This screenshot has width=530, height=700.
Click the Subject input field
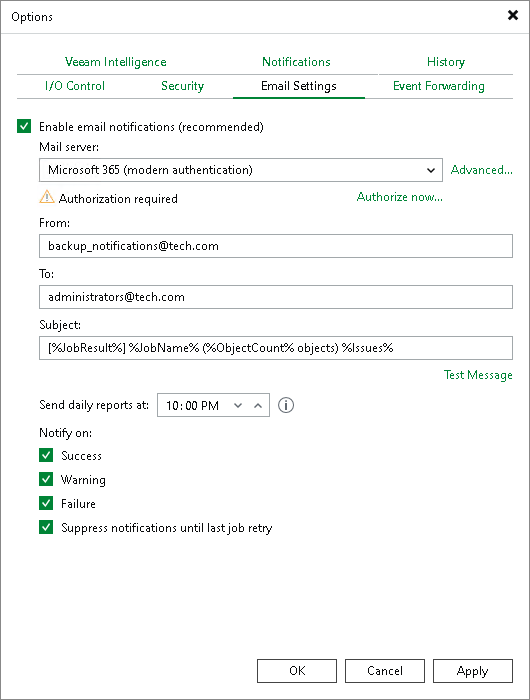coord(276,348)
